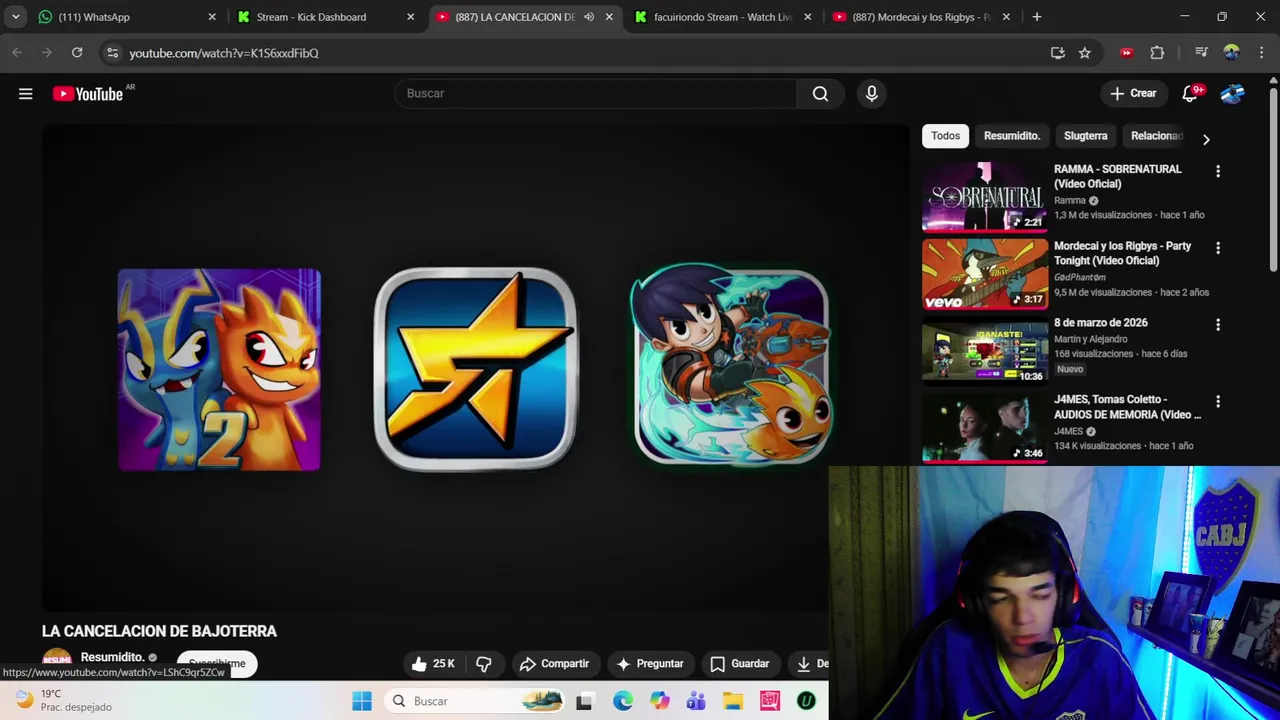Open the SOBRENATURAL video thumbnail

click(985, 197)
